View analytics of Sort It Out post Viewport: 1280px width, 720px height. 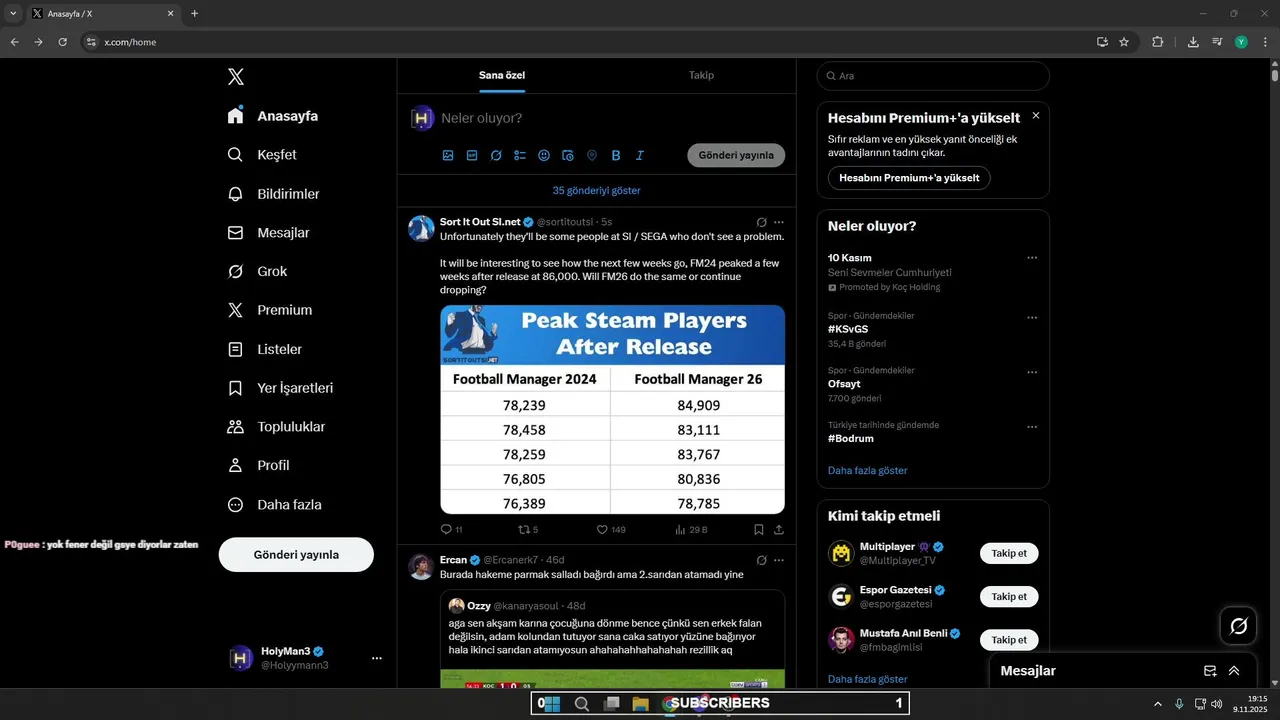coord(692,530)
